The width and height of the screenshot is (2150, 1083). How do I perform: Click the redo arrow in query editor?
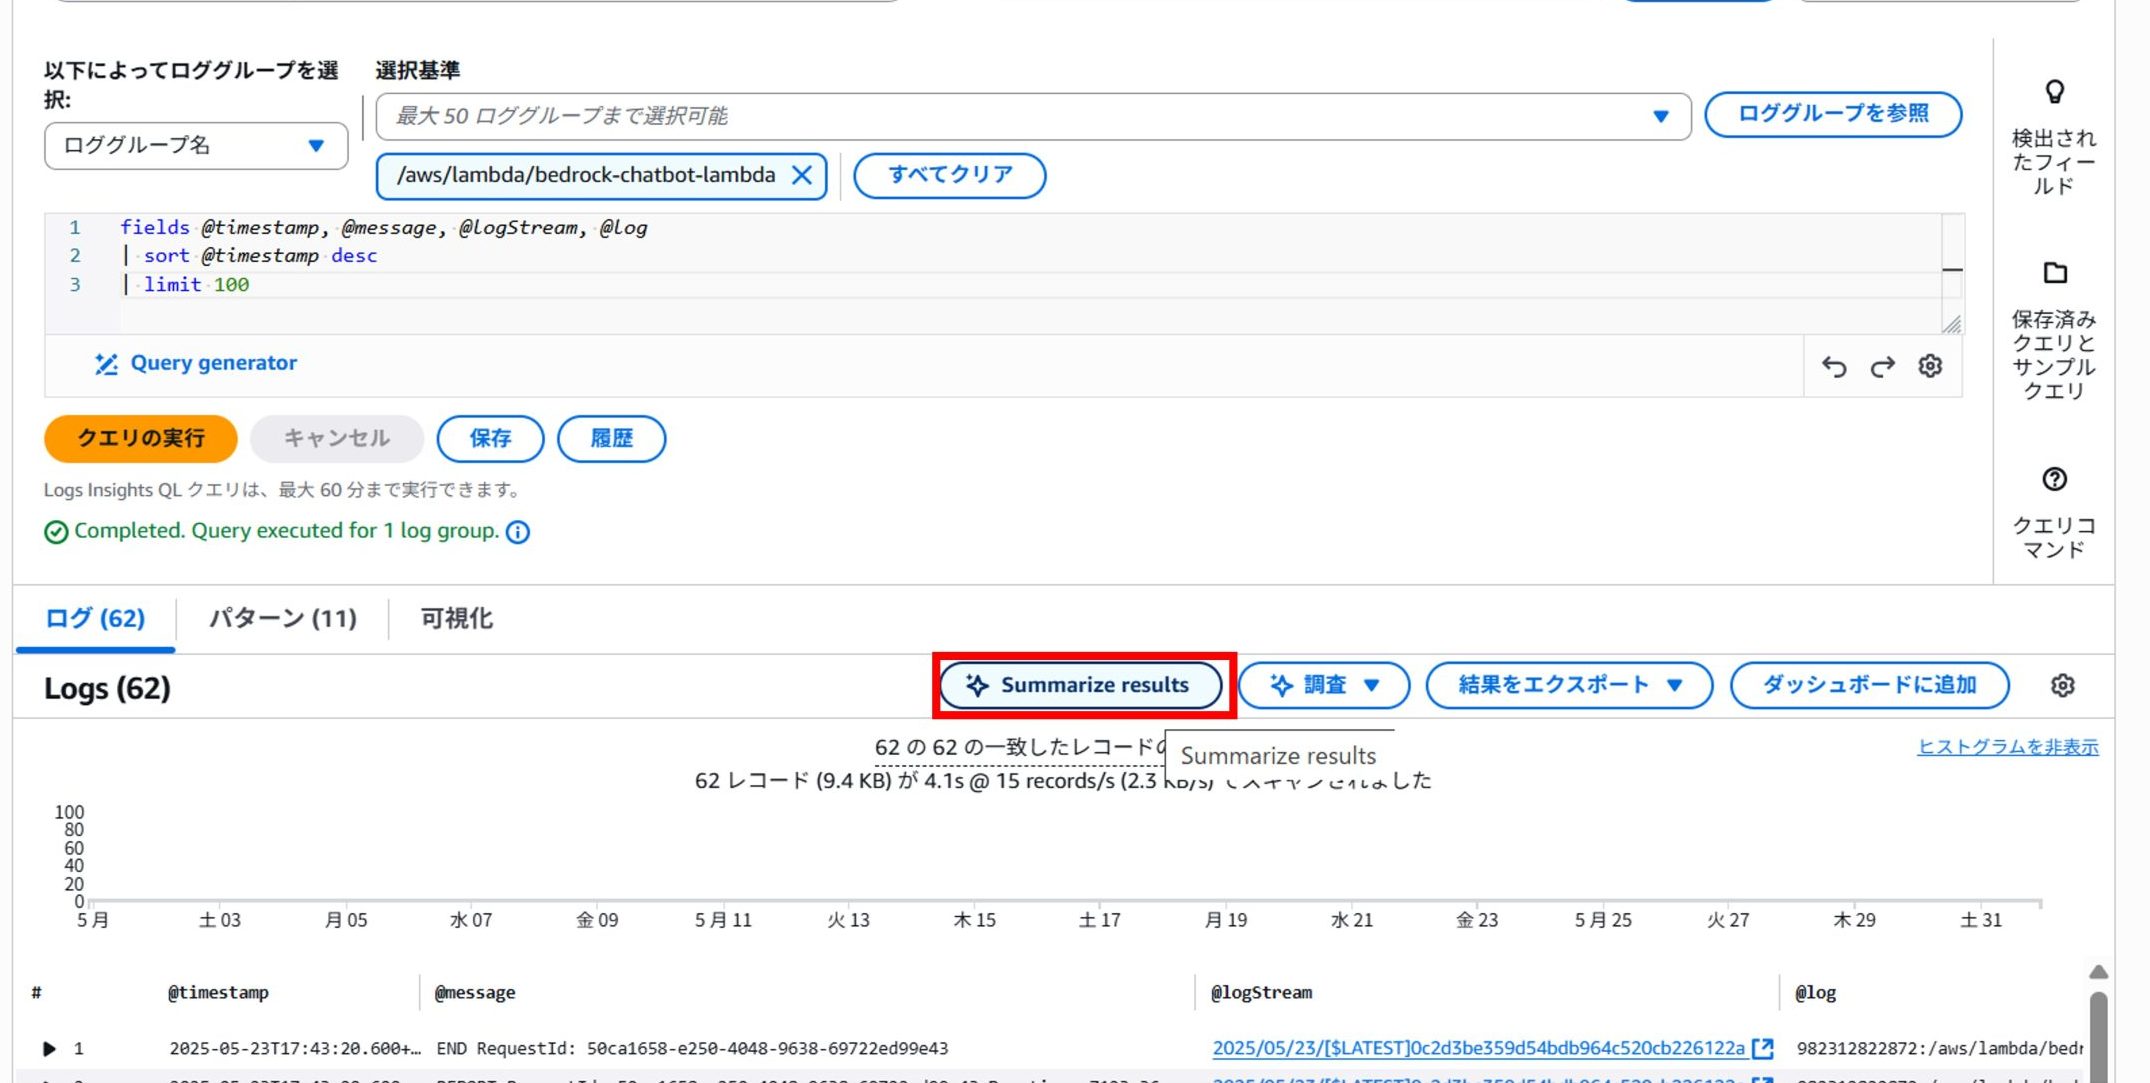1882,367
